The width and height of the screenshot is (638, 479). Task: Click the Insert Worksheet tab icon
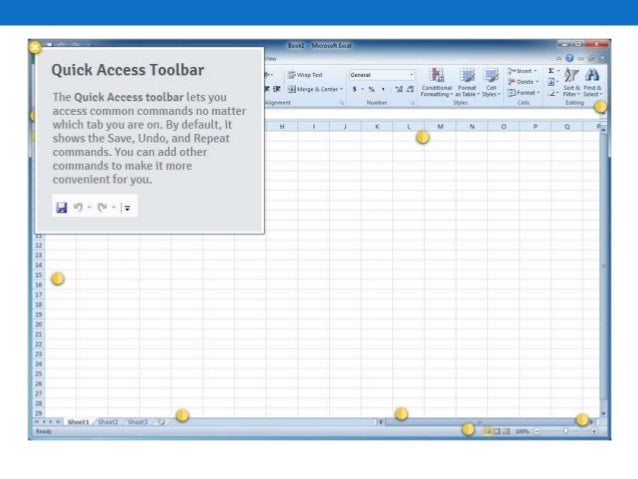click(161, 422)
